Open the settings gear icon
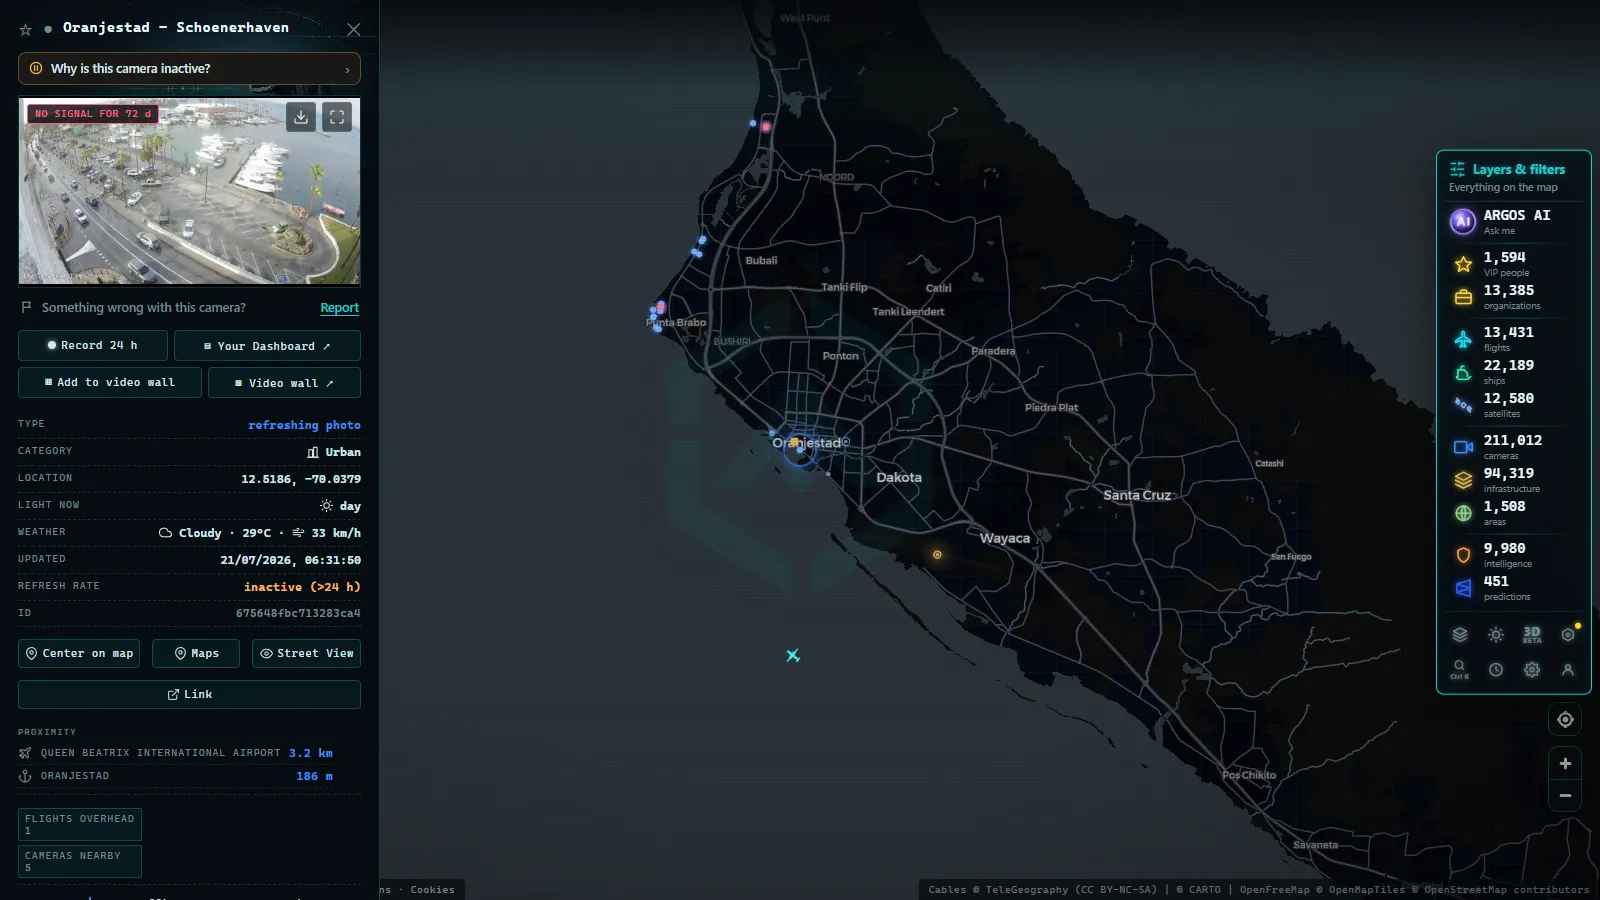Viewport: 1600px width, 900px height. pyautogui.click(x=1532, y=670)
